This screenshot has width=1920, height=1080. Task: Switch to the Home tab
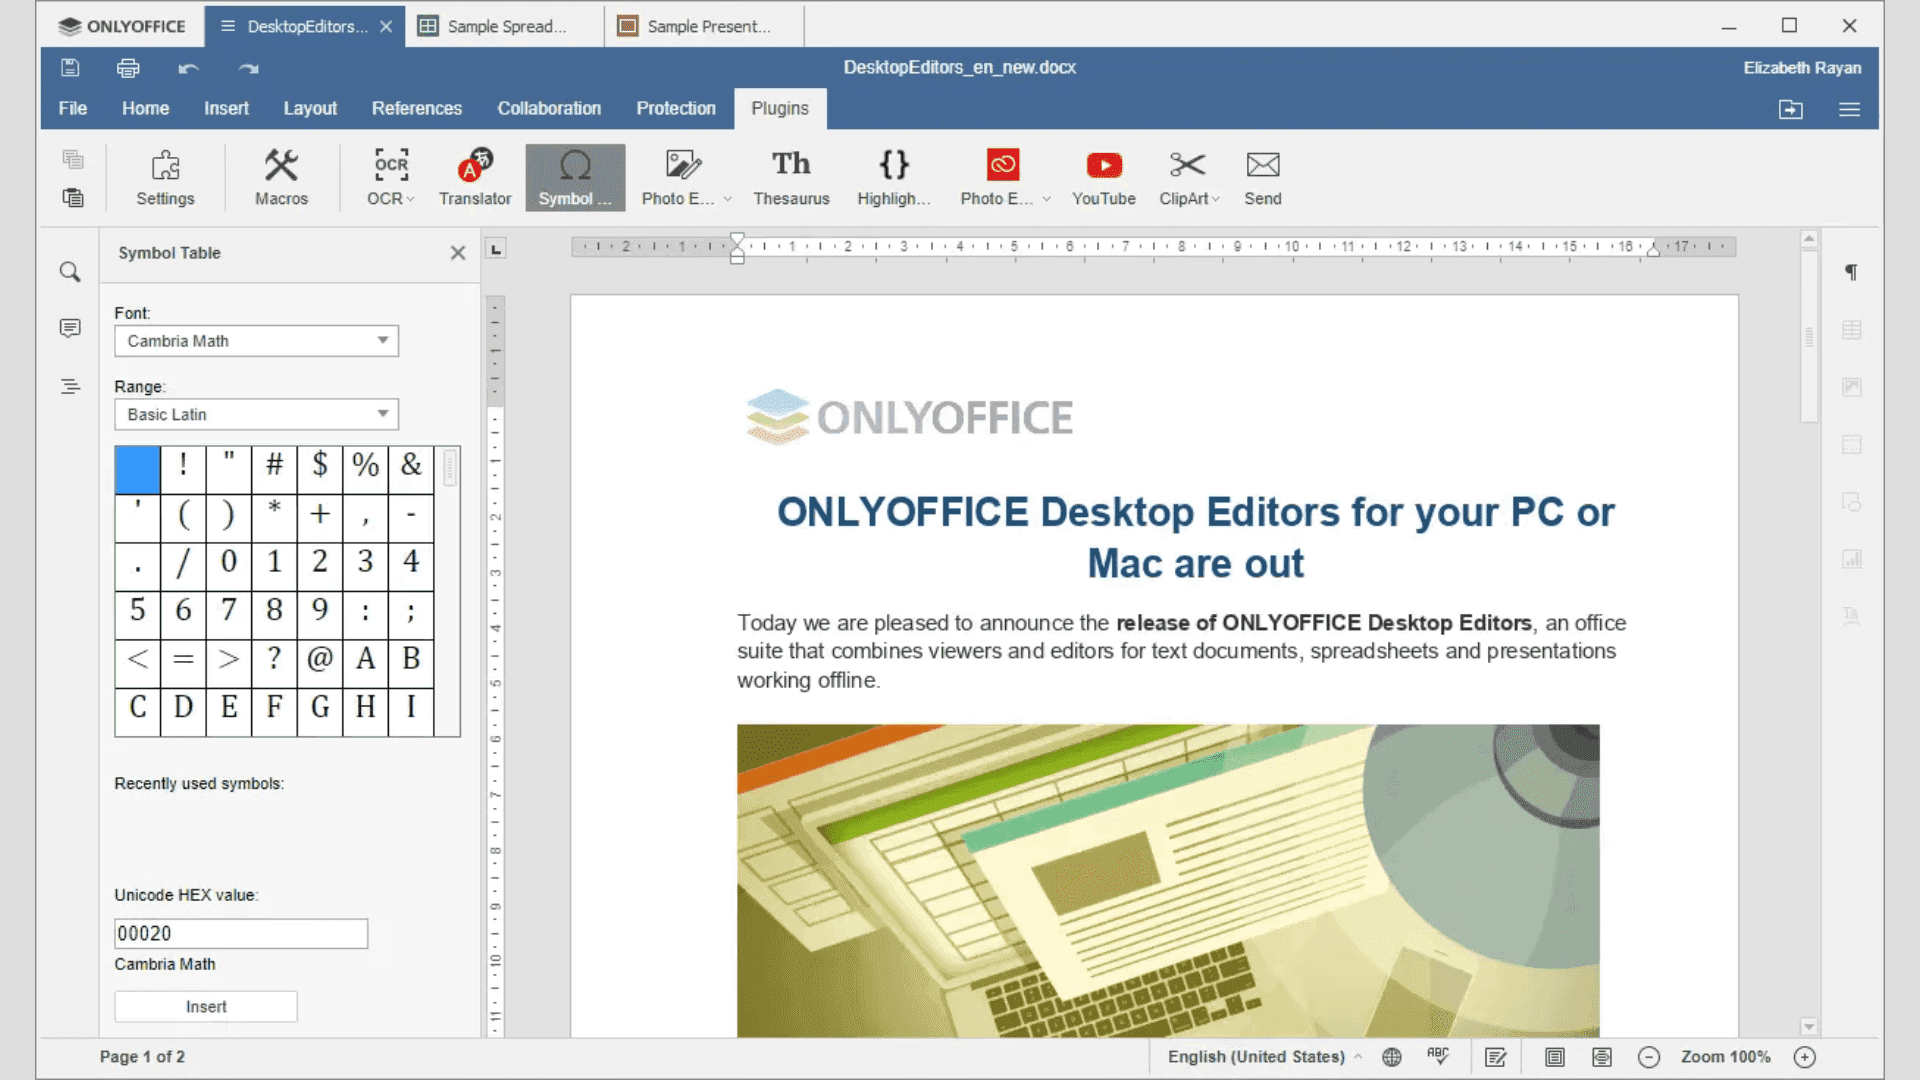tap(146, 108)
